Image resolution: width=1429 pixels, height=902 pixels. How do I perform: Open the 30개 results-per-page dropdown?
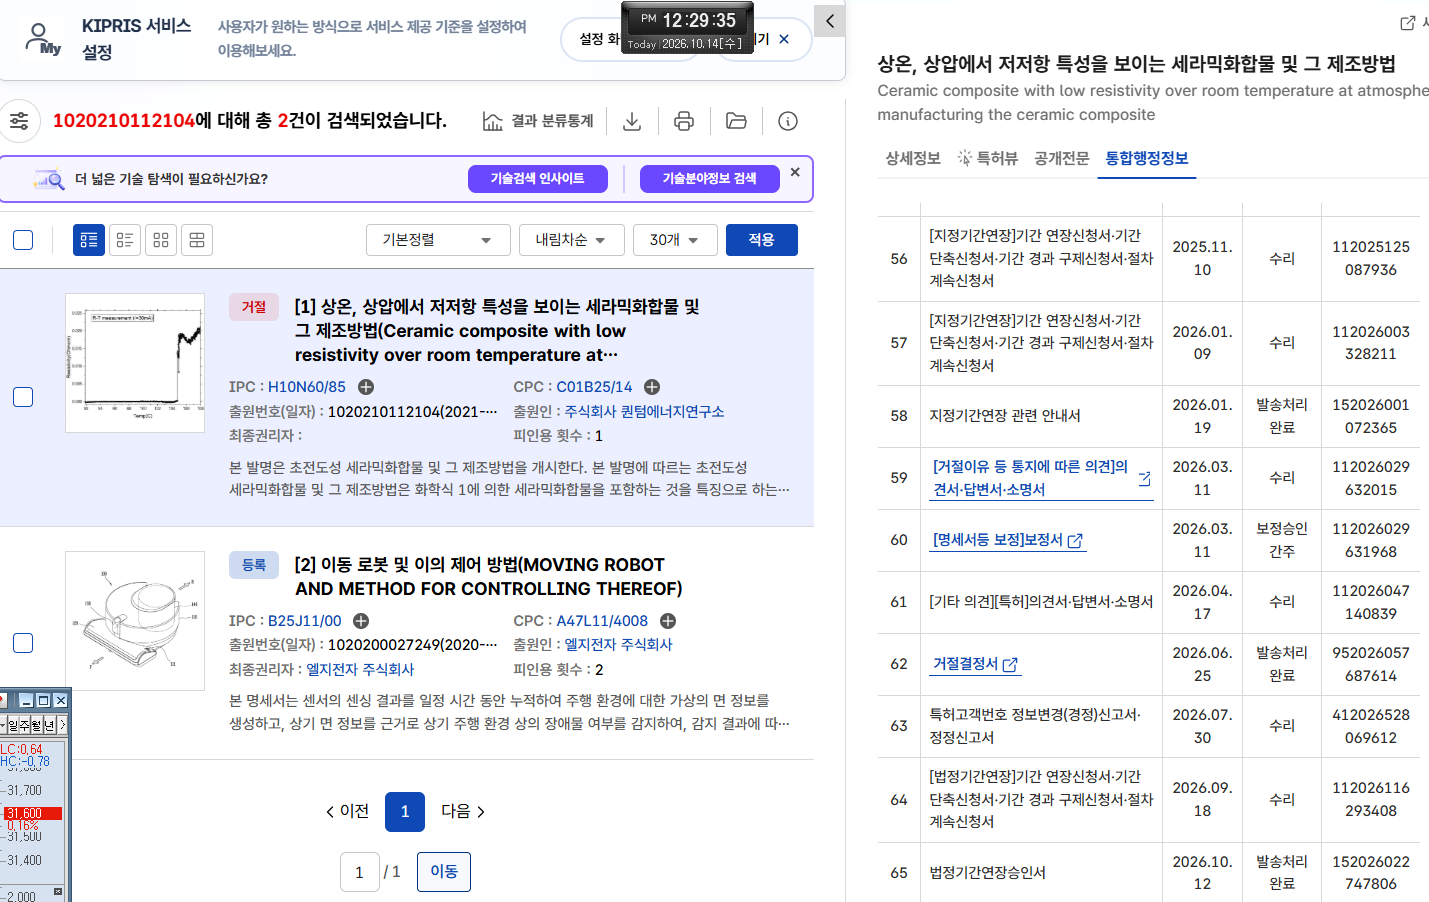(674, 240)
